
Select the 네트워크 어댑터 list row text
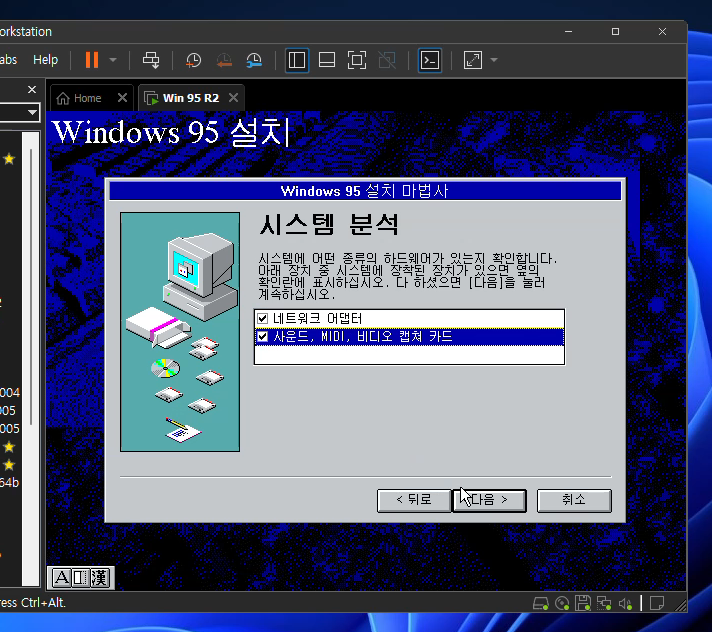pos(317,318)
